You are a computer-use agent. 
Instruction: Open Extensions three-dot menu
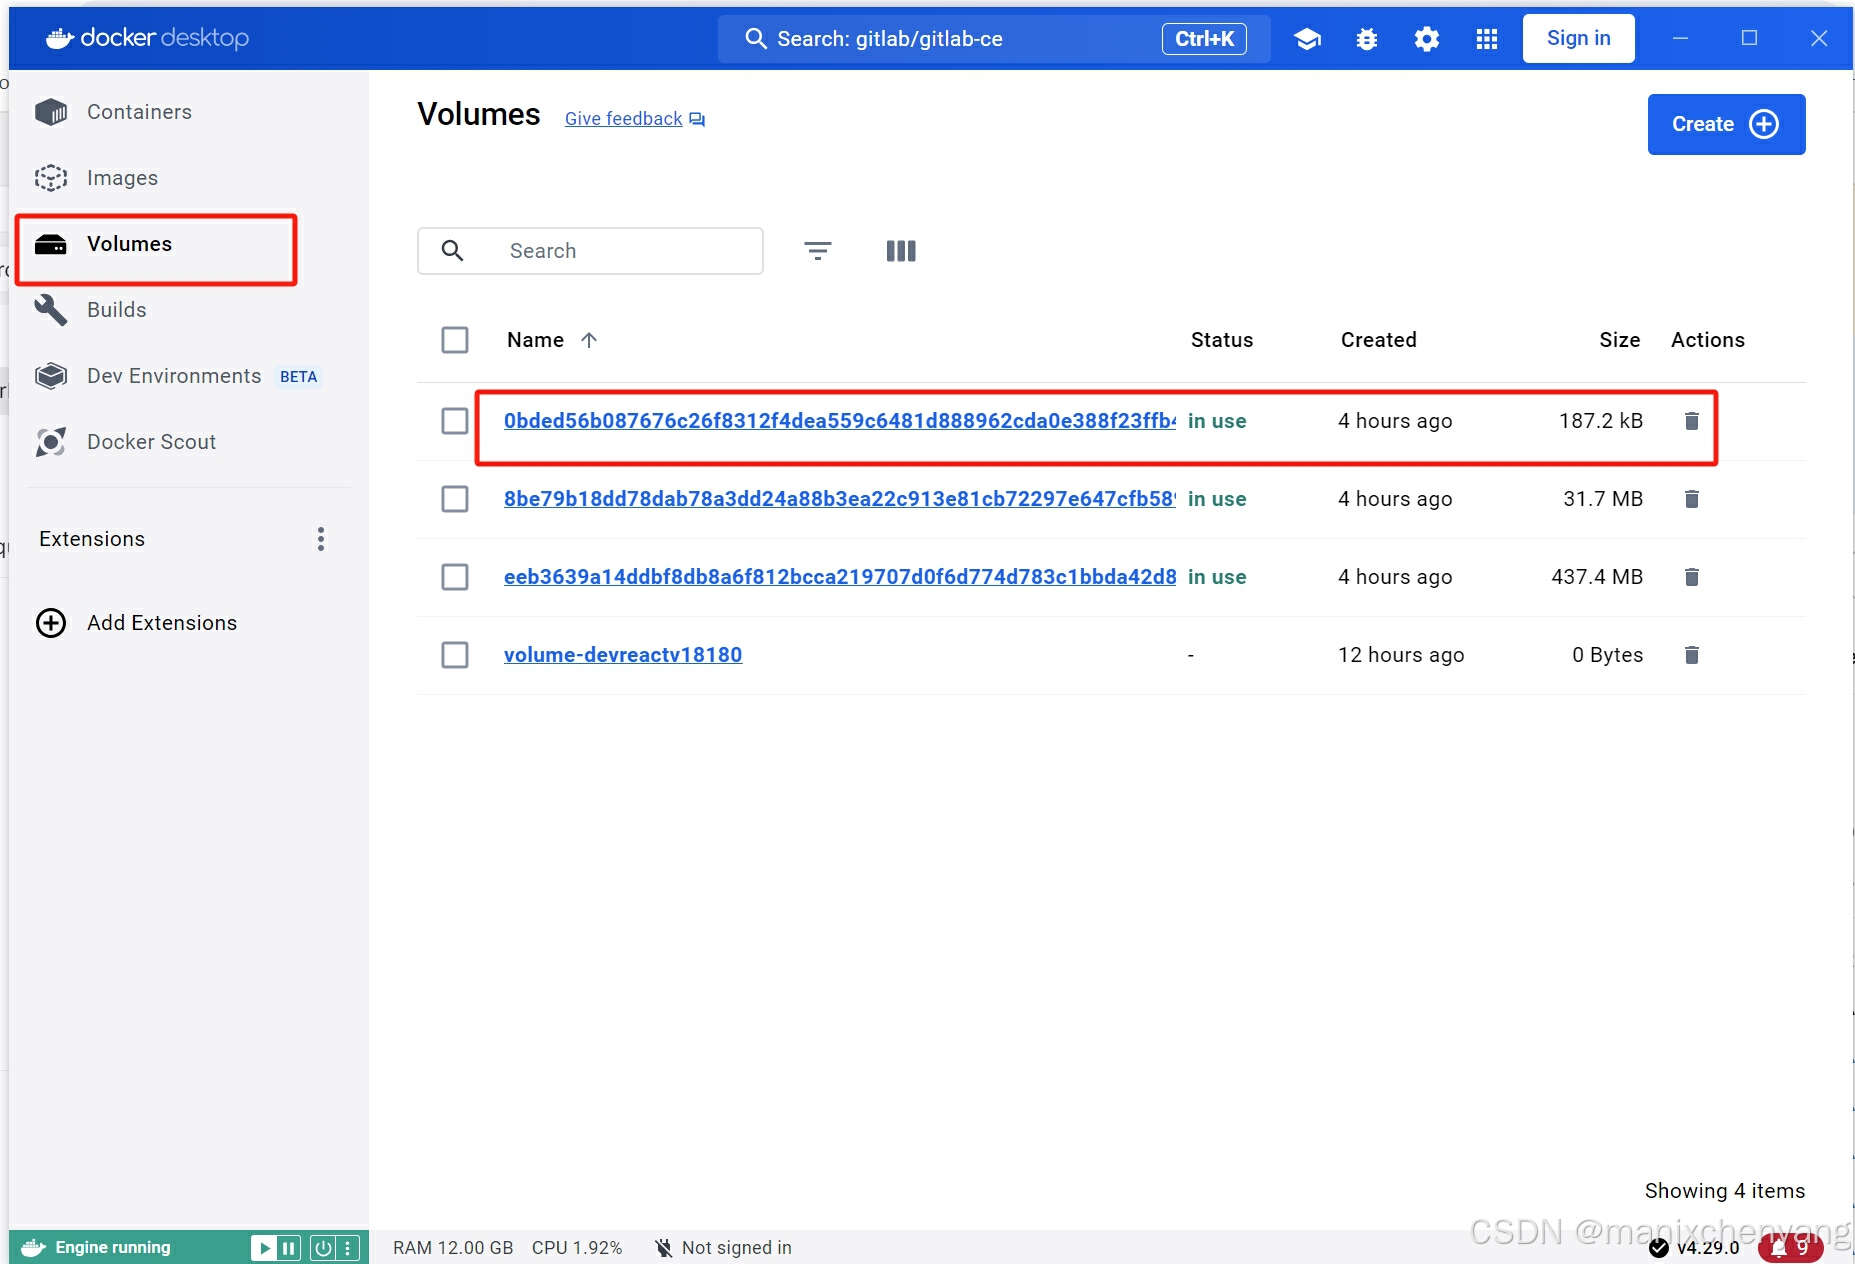pyautogui.click(x=321, y=539)
